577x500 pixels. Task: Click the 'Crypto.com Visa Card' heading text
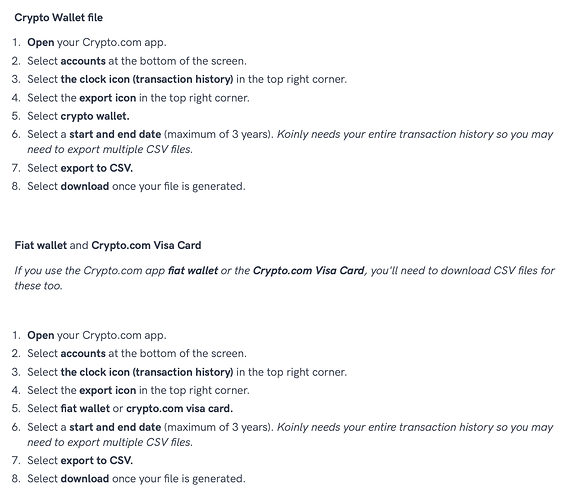click(x=146, y=245)
